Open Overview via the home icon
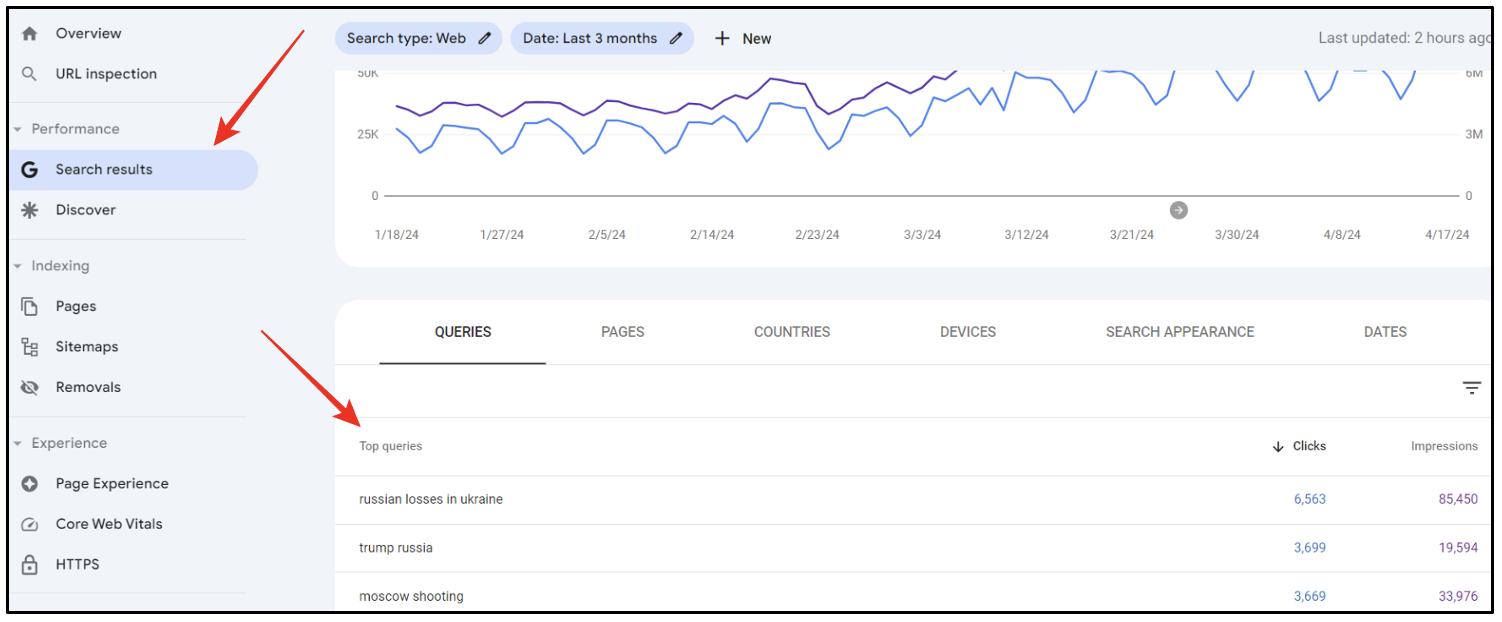Image resolution: width=1502 pixels, height=622 pixels. 29,33
